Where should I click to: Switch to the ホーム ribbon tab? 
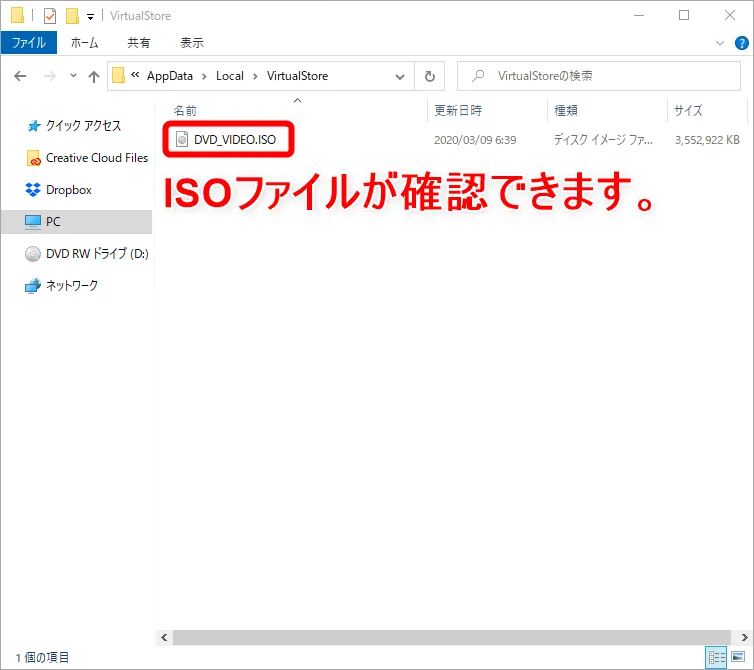point(84,43)
